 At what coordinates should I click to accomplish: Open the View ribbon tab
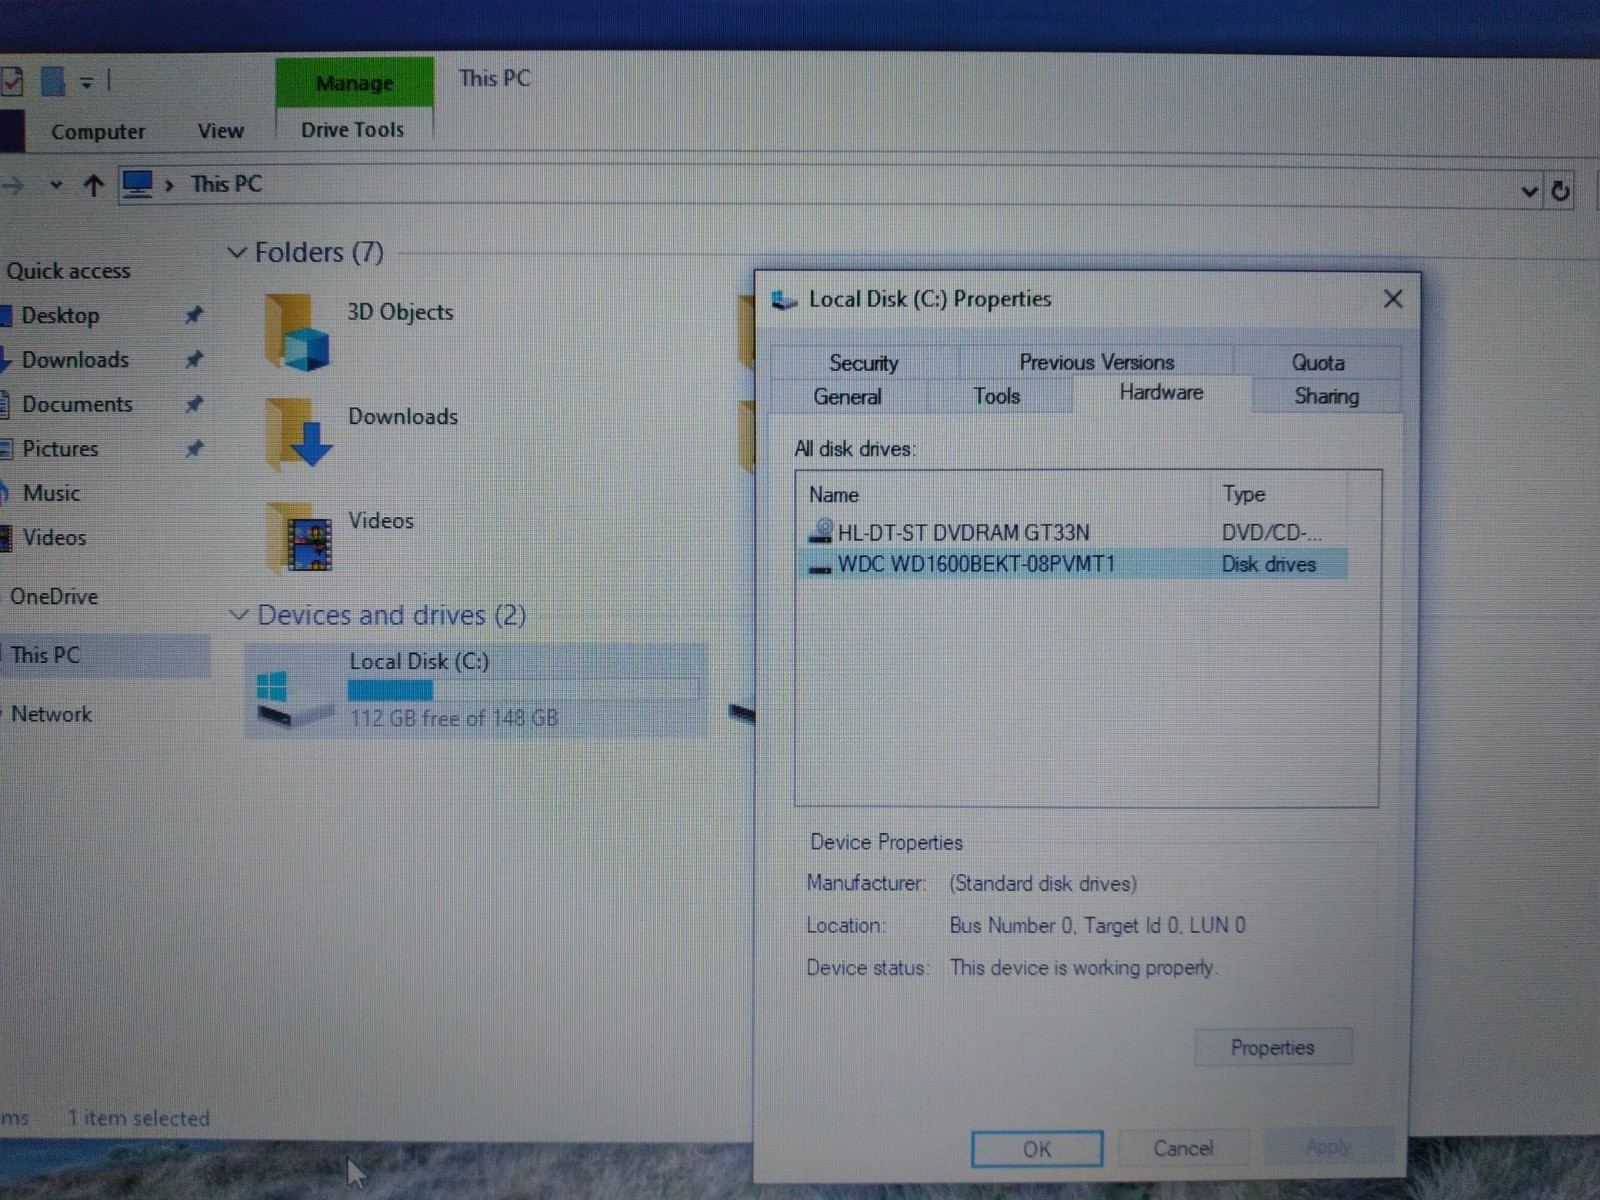[x=220, y=131]
